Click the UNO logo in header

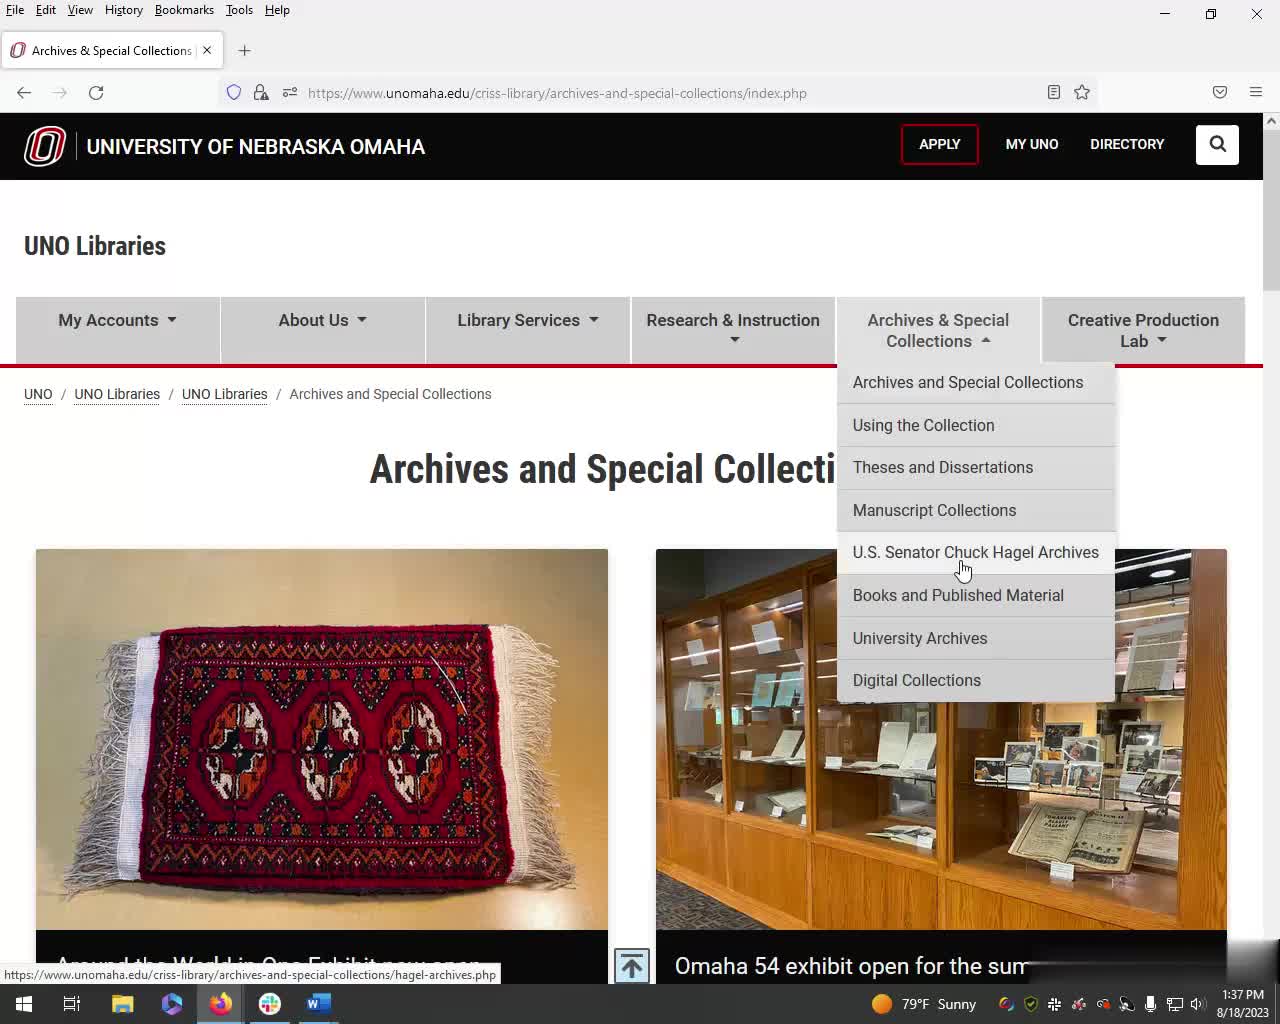pyautogui.click(x=45, y=146)
